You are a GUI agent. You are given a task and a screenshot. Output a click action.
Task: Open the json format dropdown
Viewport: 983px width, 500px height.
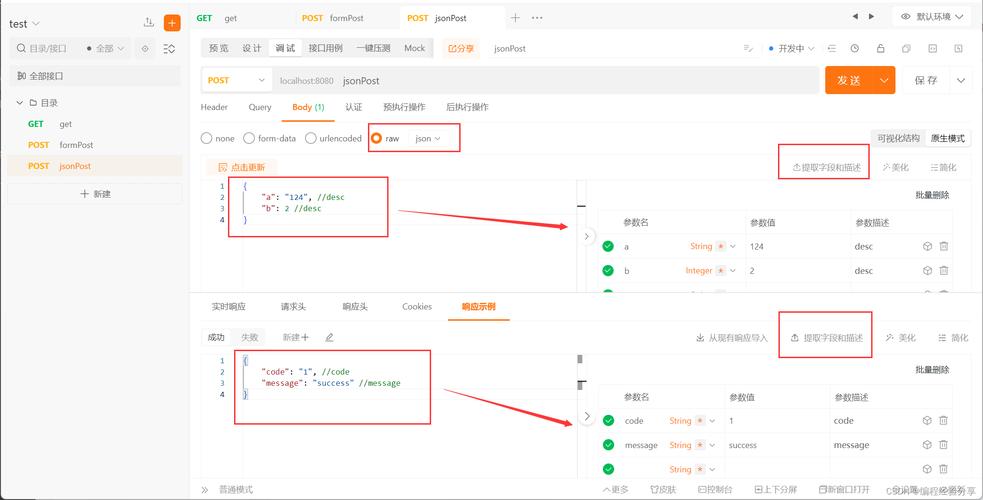(x=428, y=138)
